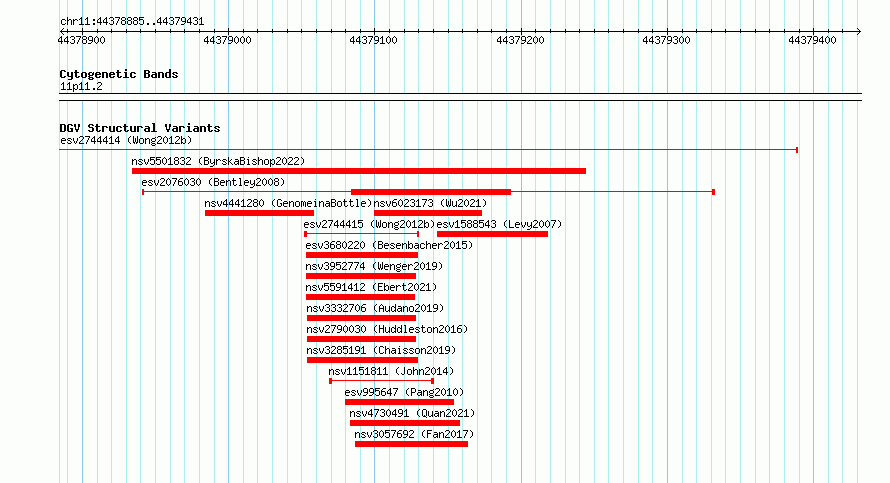Click the red bar under nsv3332706
The image size is (890, 483).
(362, 318)
